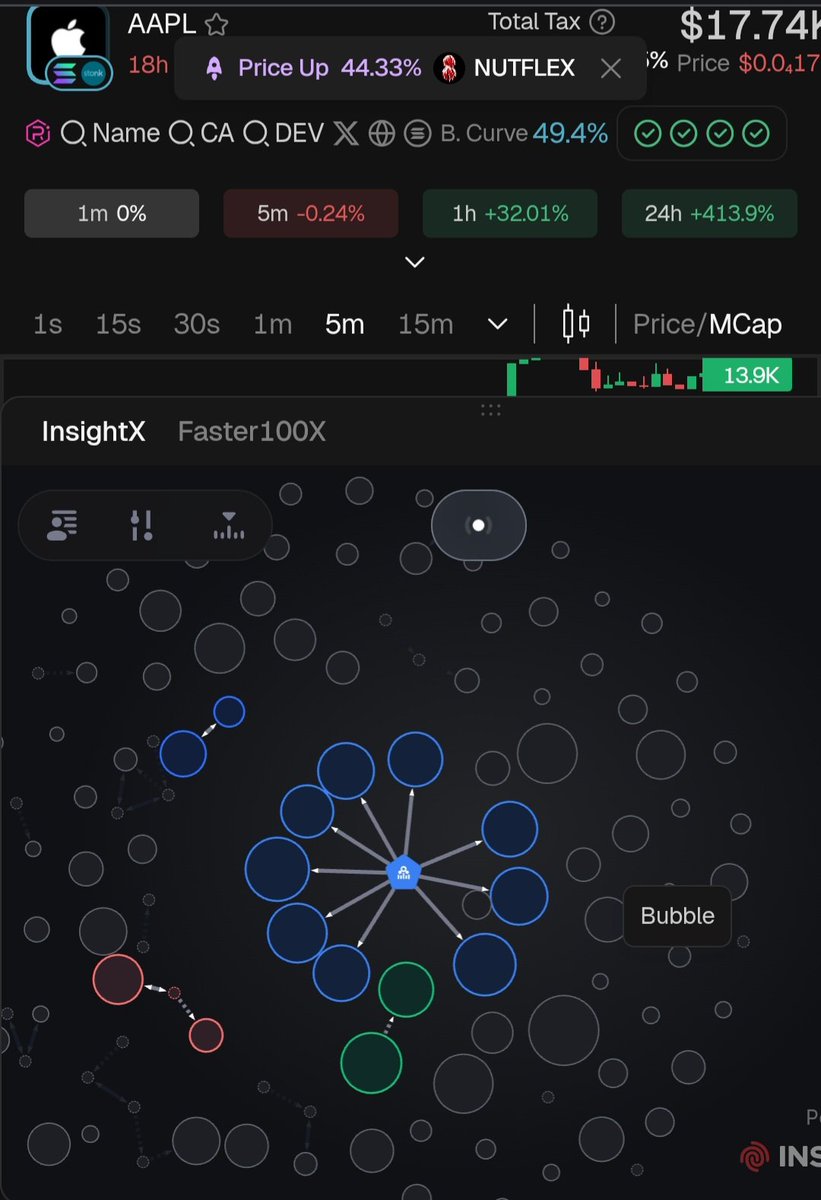Image resolution: width=821 pixels, height=1200 pixels.
Task: Open the website globe icon
Action: coord(382,134)
